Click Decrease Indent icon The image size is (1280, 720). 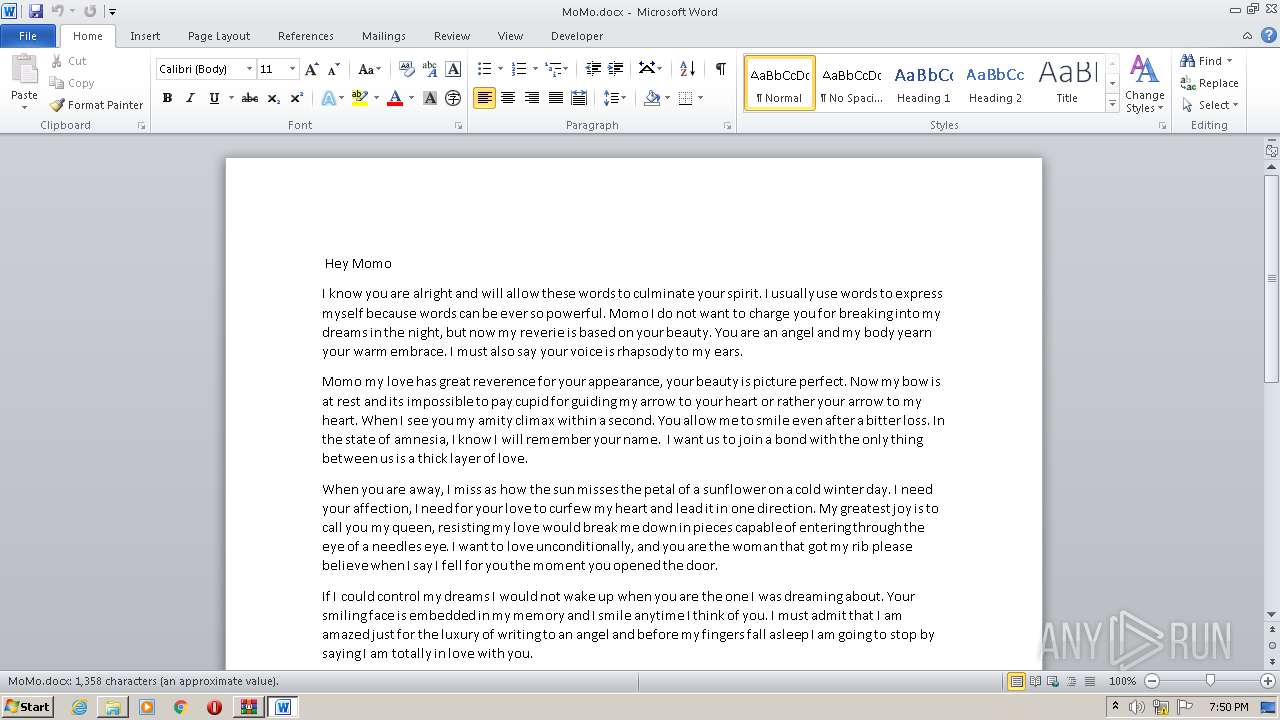593,69
